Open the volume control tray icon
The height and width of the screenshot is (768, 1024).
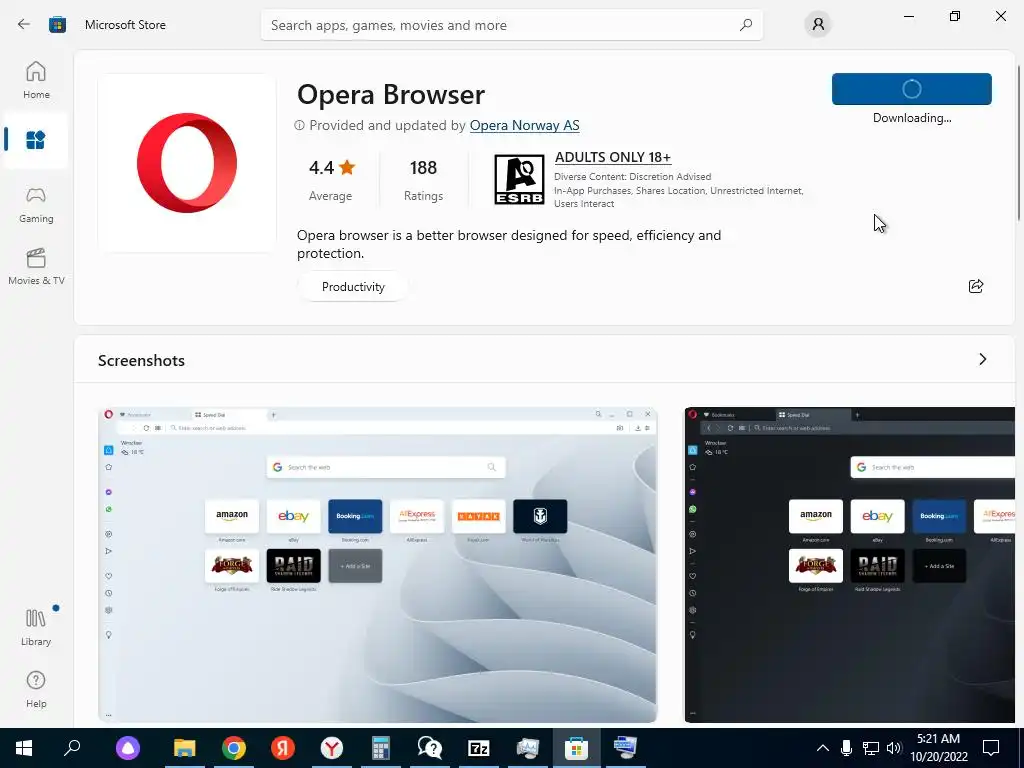[894, 748]
